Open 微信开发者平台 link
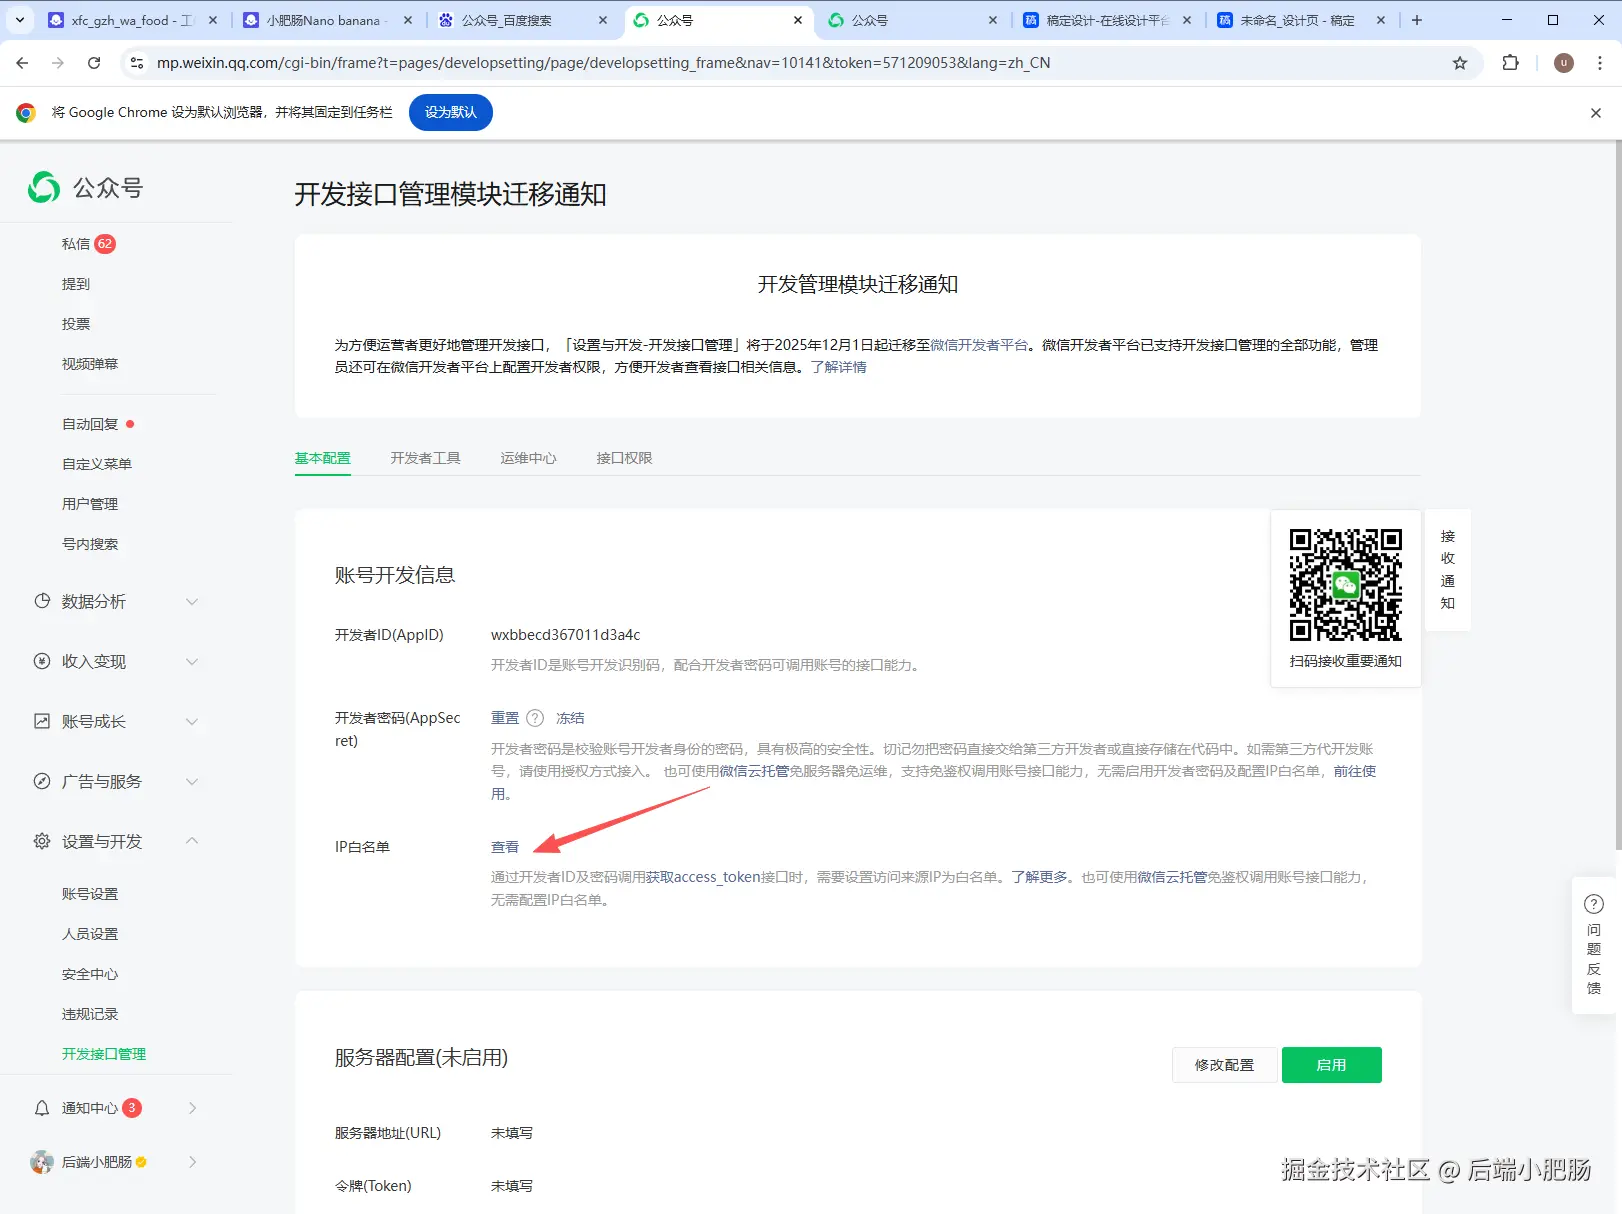Viewport: 1622px width, 1214px height. tap(979, 345)
